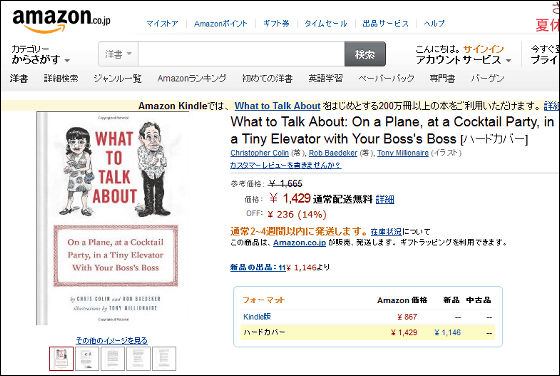This screenshot has height=376, width=560.
Task: Click the カスタマーレビュー write review link
Action: coord(286,165)
